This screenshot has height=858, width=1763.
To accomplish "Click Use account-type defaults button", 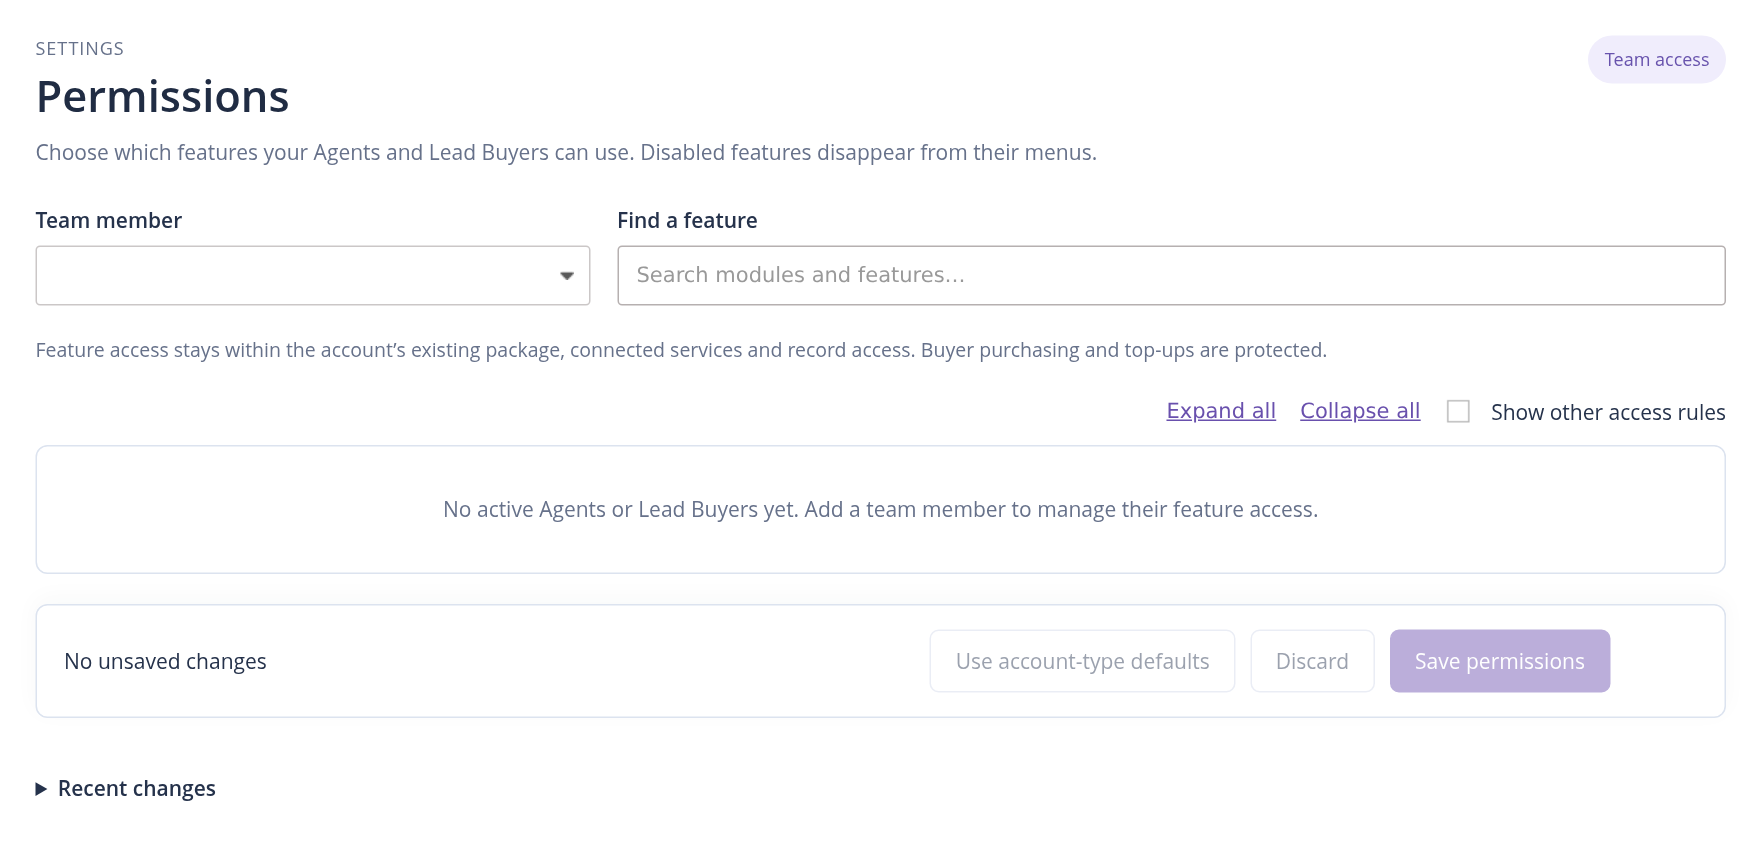I will tap(1082, 661).
